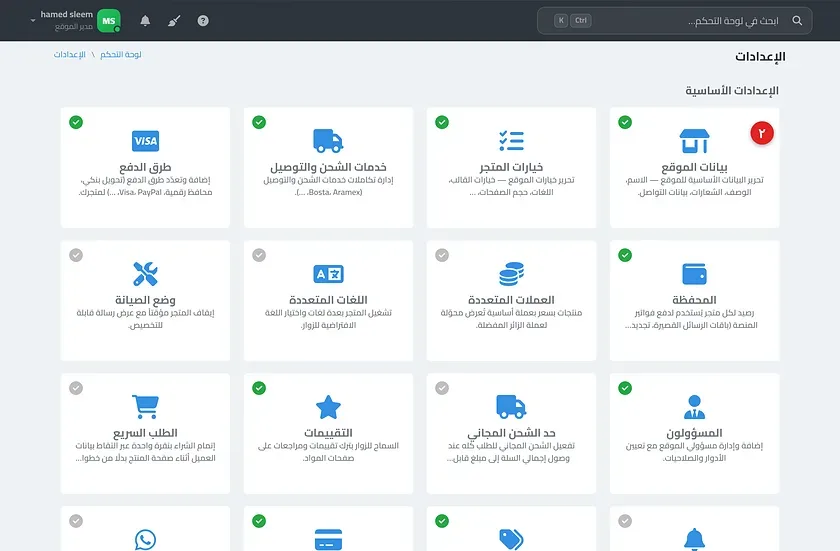Go to لوحة التحكم breadcrumb link

pos(121,55)
